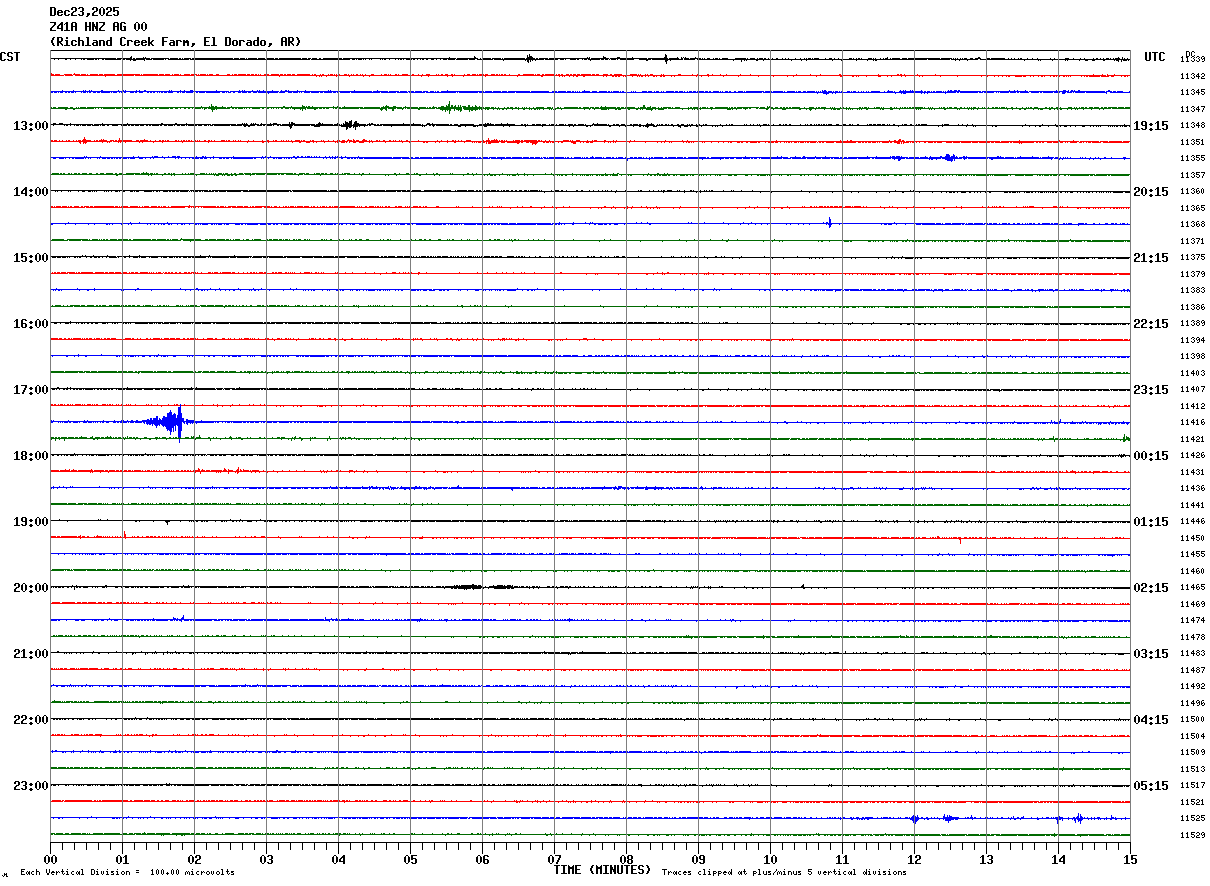Click DC value 11500
Image resolution: width=1210 pixels, height=886 pixels.
tap(1192, 720)
